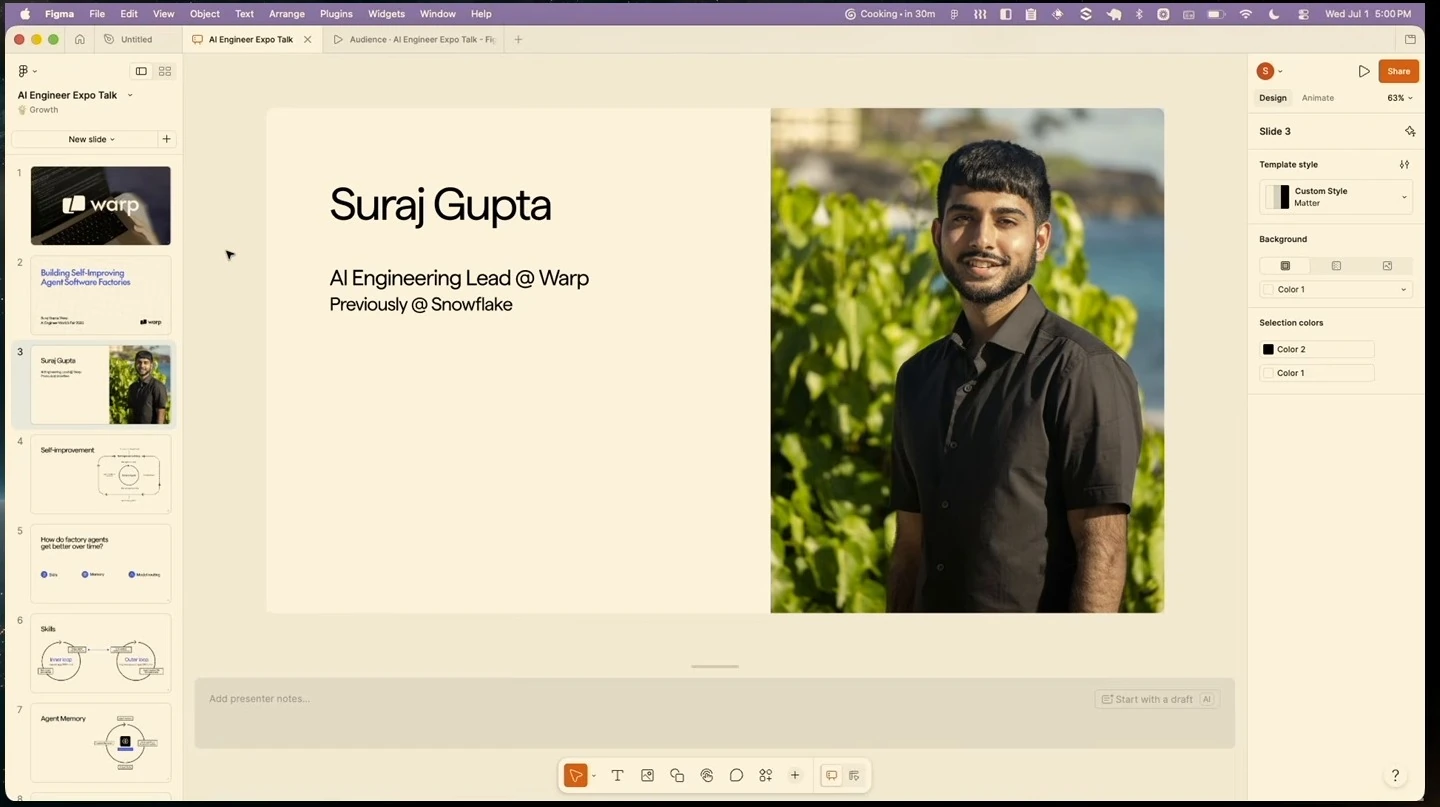Switch to the Untitled file tab
1440x807 pixels.
tap(137, 40)
